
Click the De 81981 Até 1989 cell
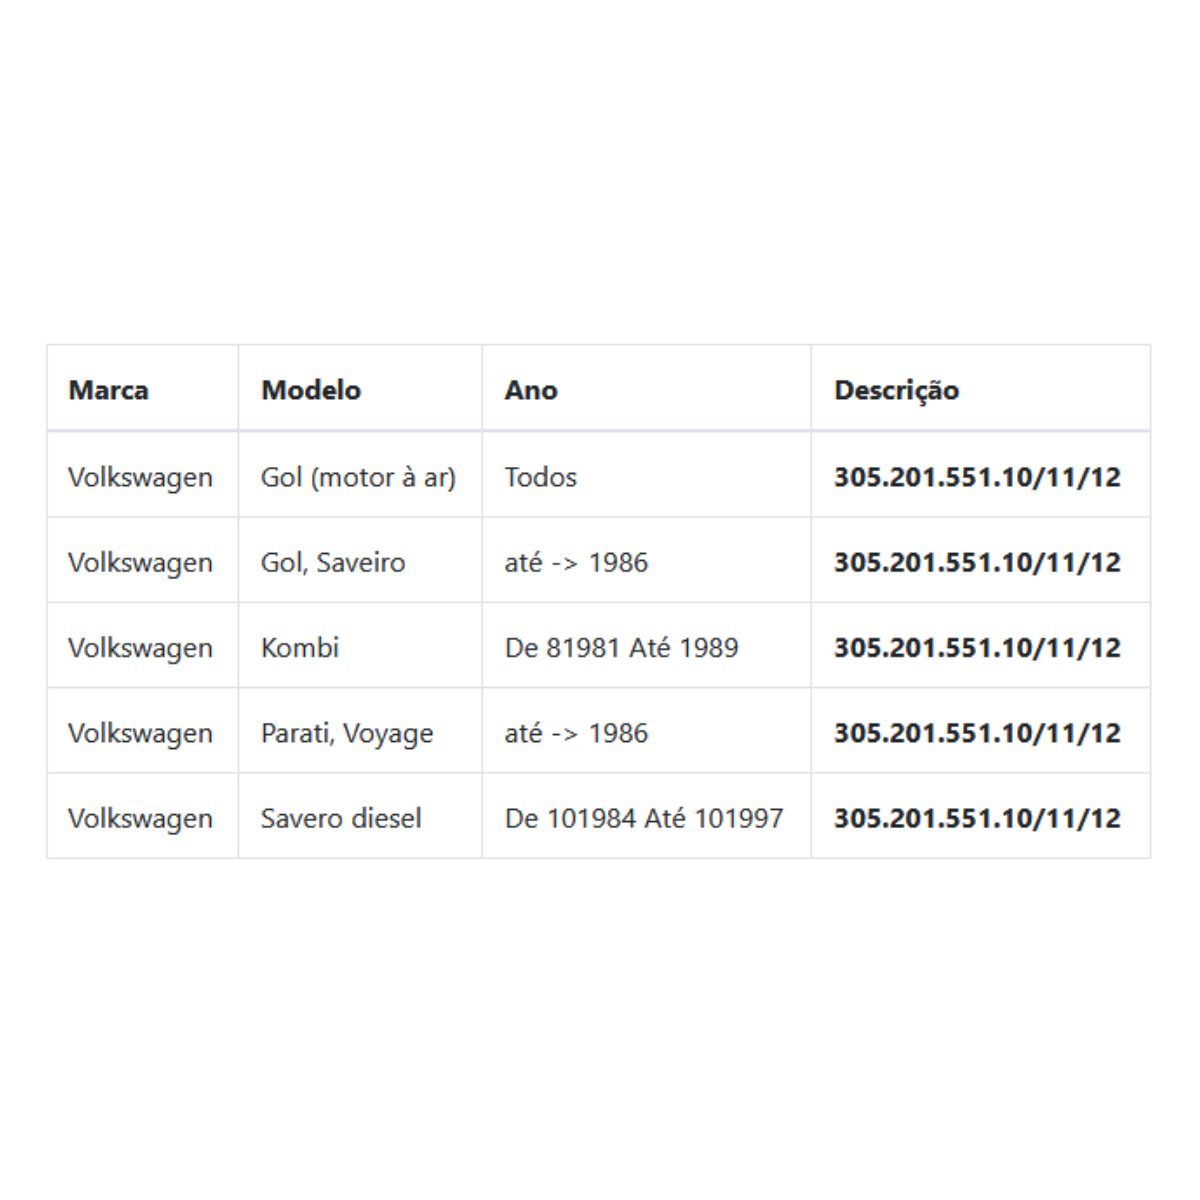point(646,646)
